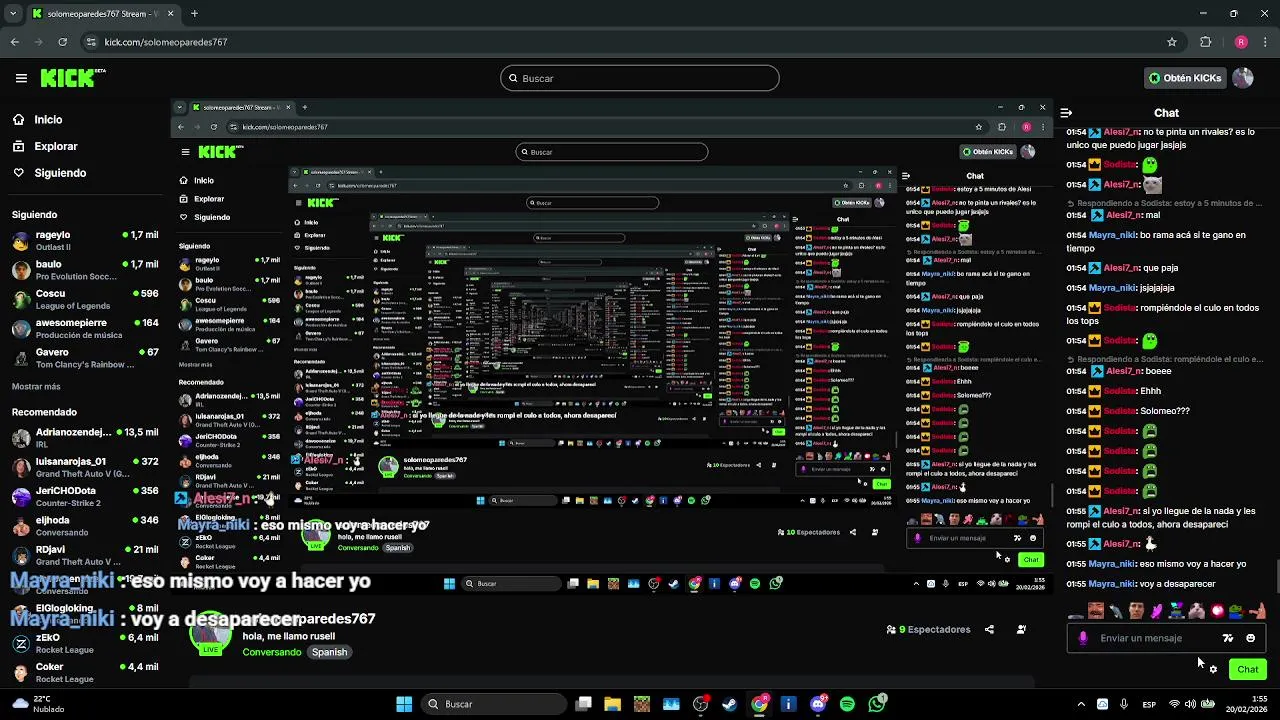Open the Windows Start menu

click(404, 704)
